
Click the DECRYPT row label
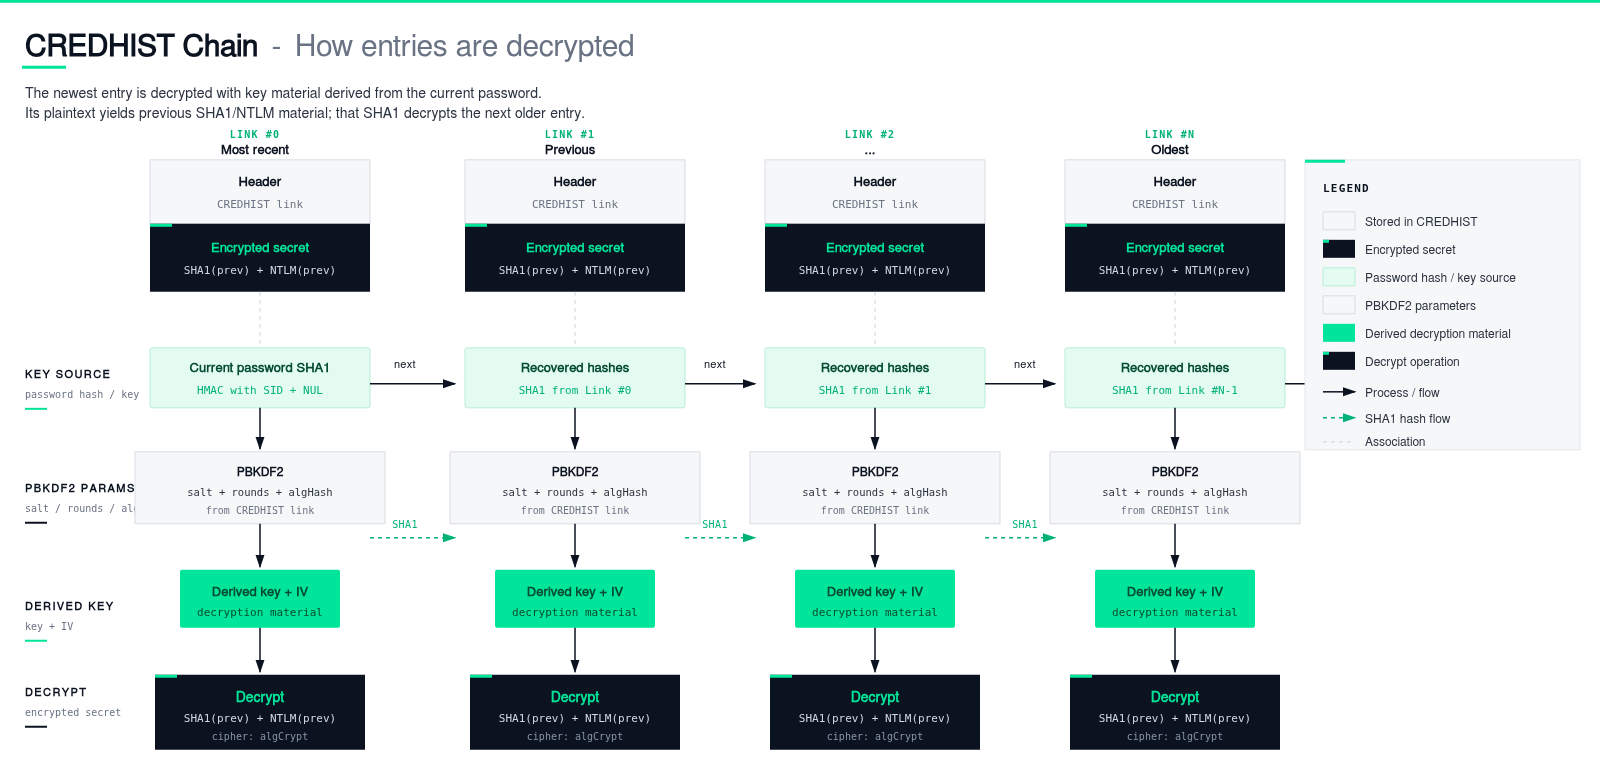[x=56, y=692]
